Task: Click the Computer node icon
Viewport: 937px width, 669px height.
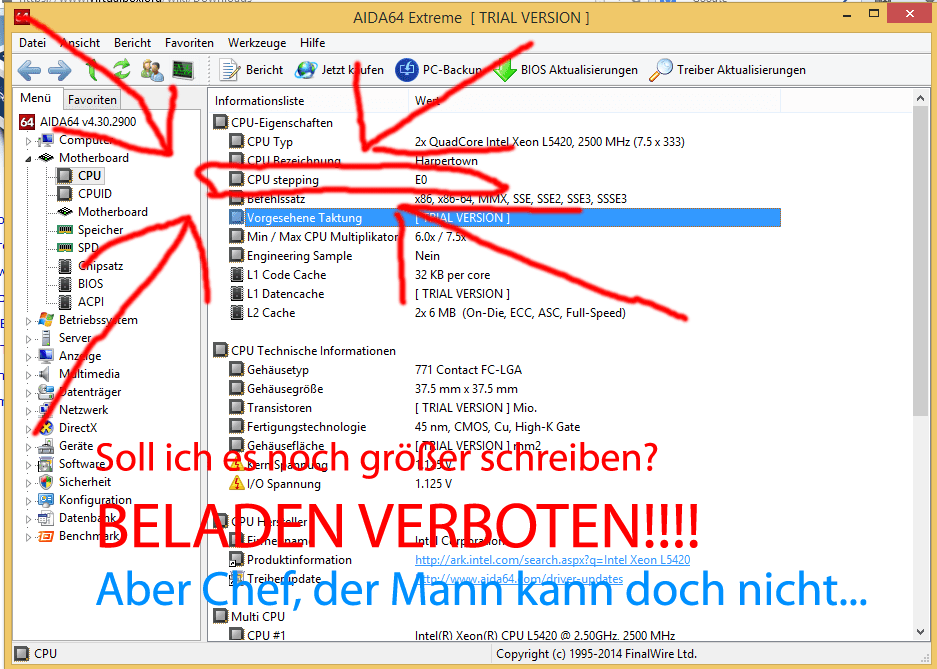Action: pos(45,140)
